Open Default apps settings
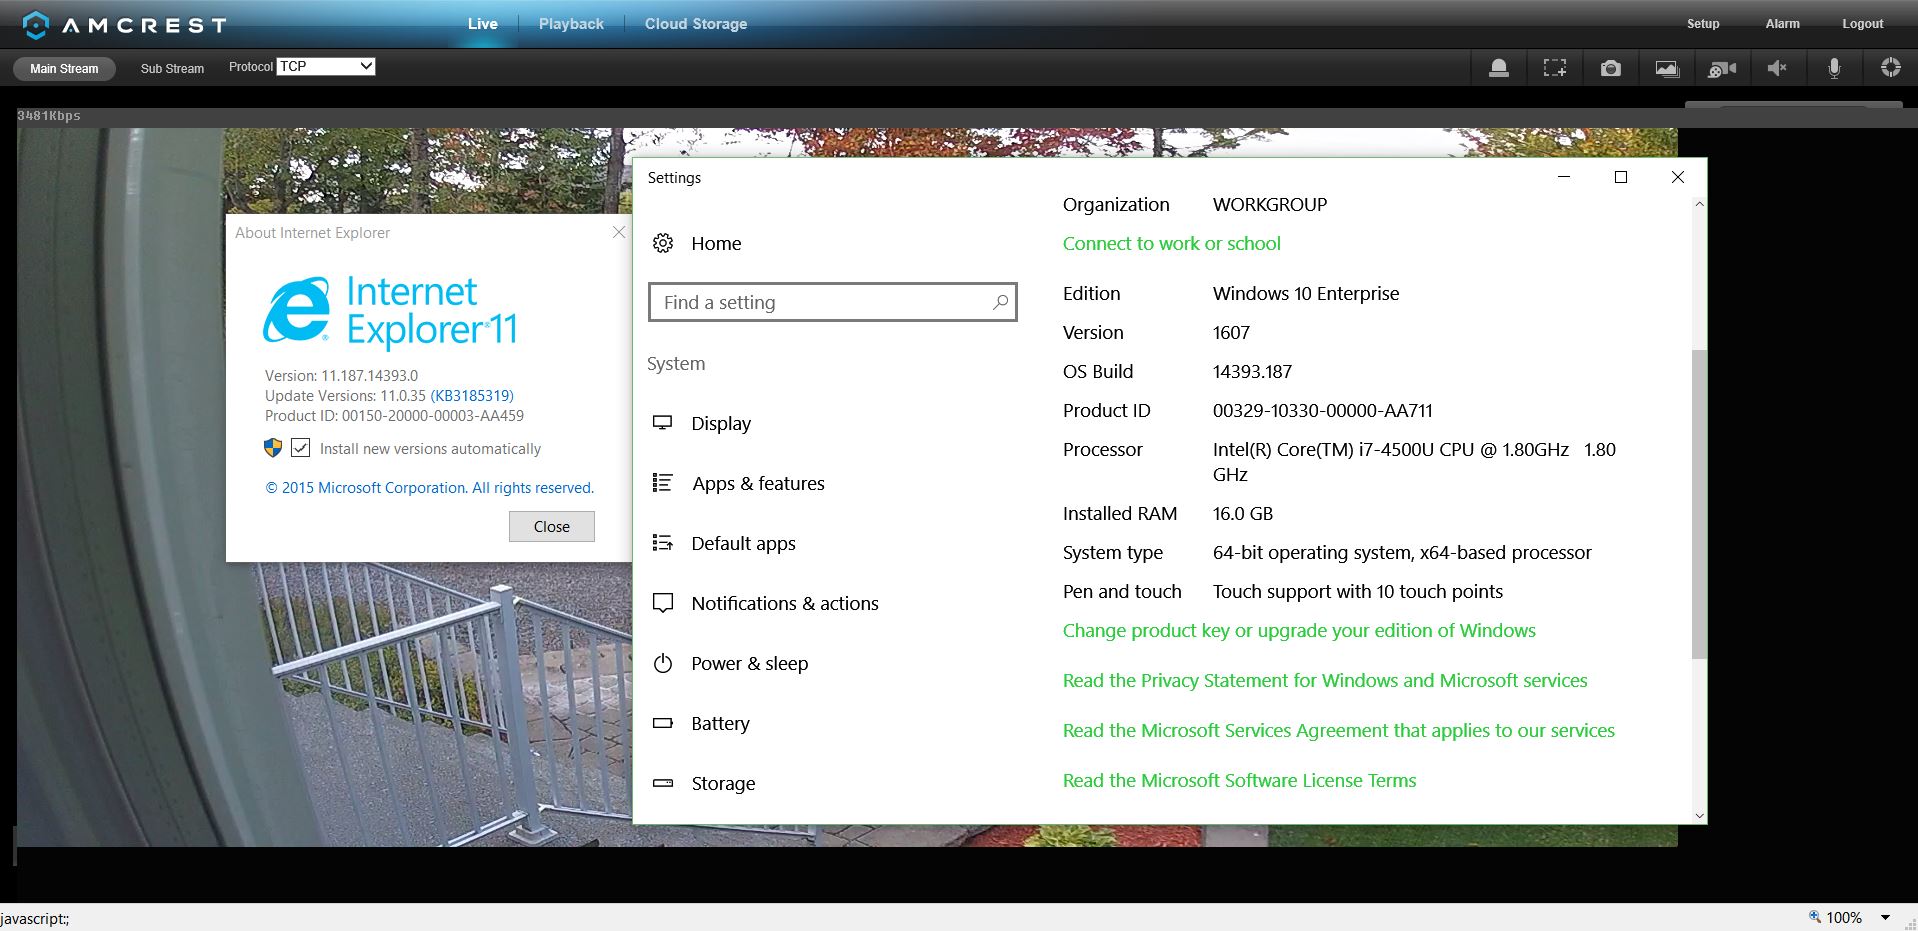The width and height of the screenshot is (1918, 931). point(723,543)
